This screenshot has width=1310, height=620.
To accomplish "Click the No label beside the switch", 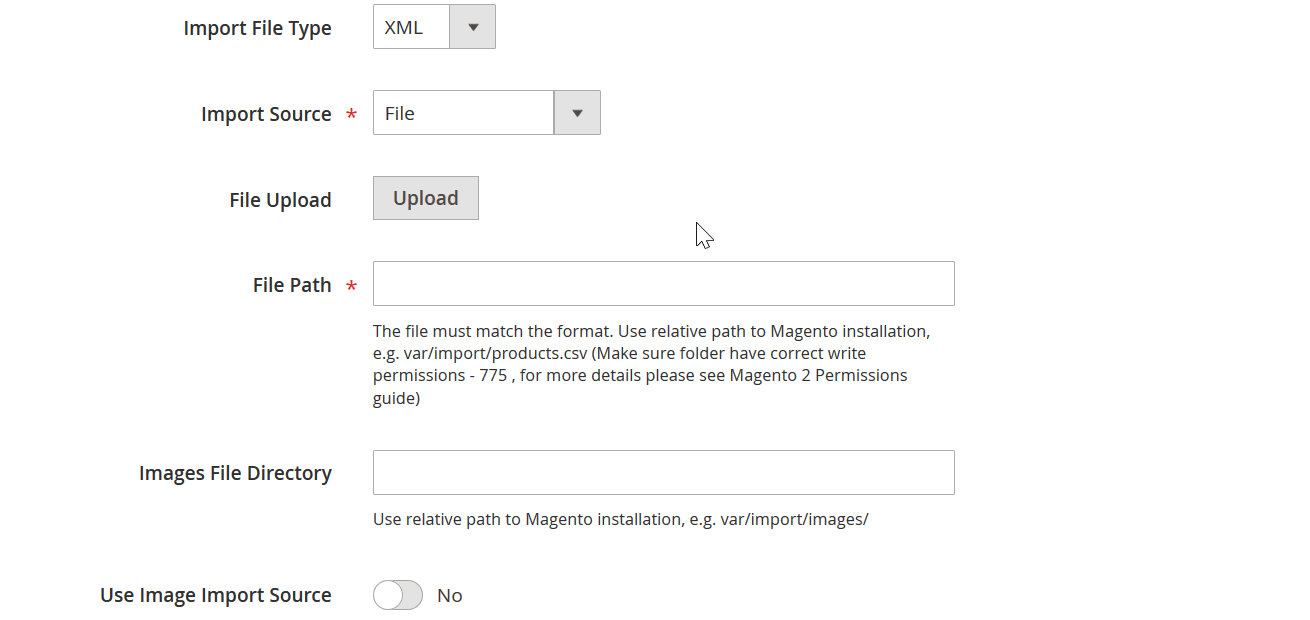I will tap(450, 596).
